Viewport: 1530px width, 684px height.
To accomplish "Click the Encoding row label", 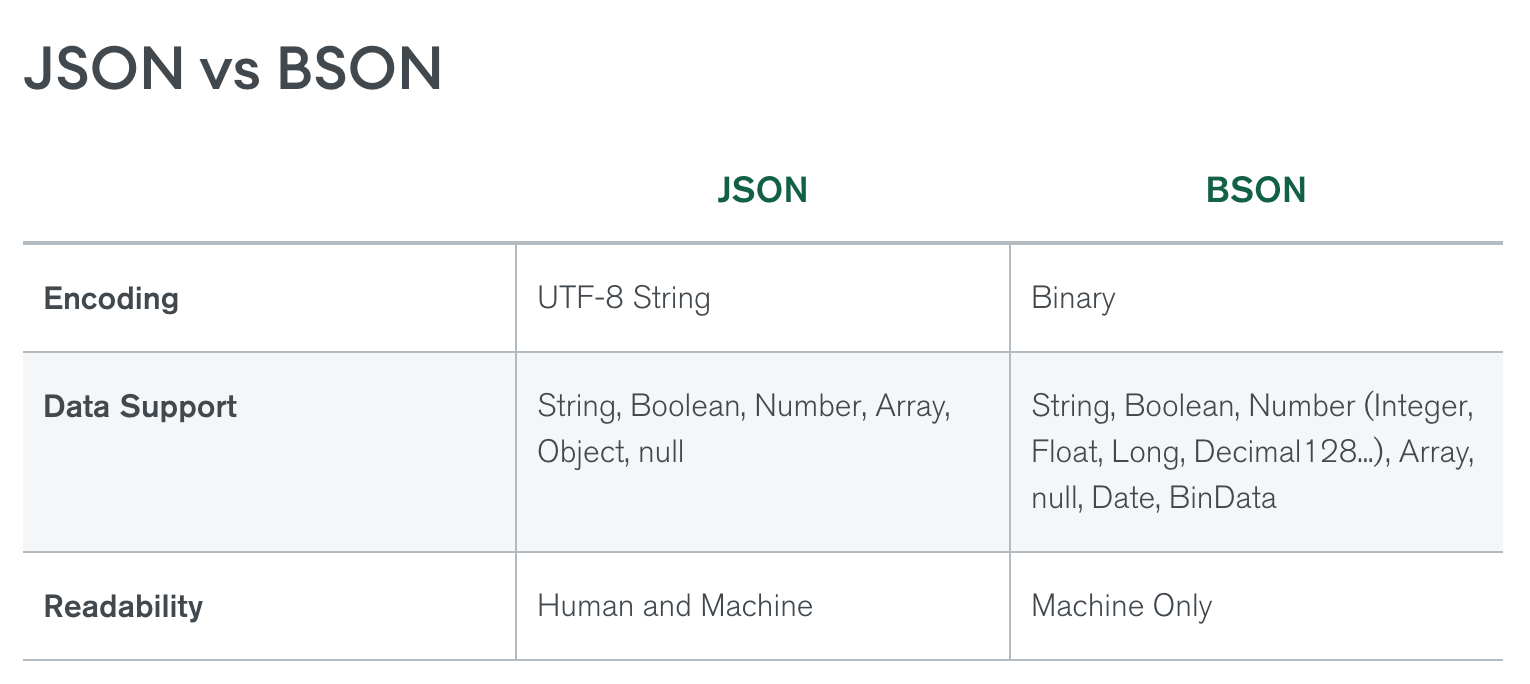I will (111, 299).
